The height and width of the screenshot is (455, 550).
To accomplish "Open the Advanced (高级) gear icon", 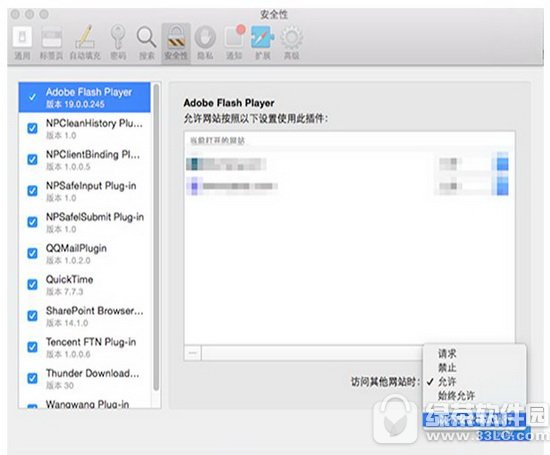I will 291,42.
